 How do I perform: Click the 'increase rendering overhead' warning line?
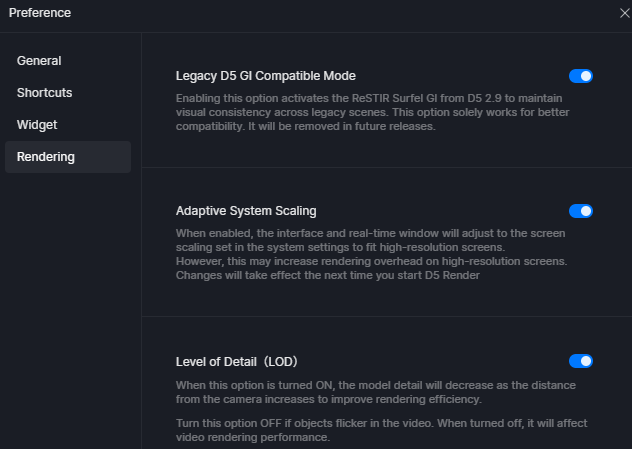click(371, 261)
